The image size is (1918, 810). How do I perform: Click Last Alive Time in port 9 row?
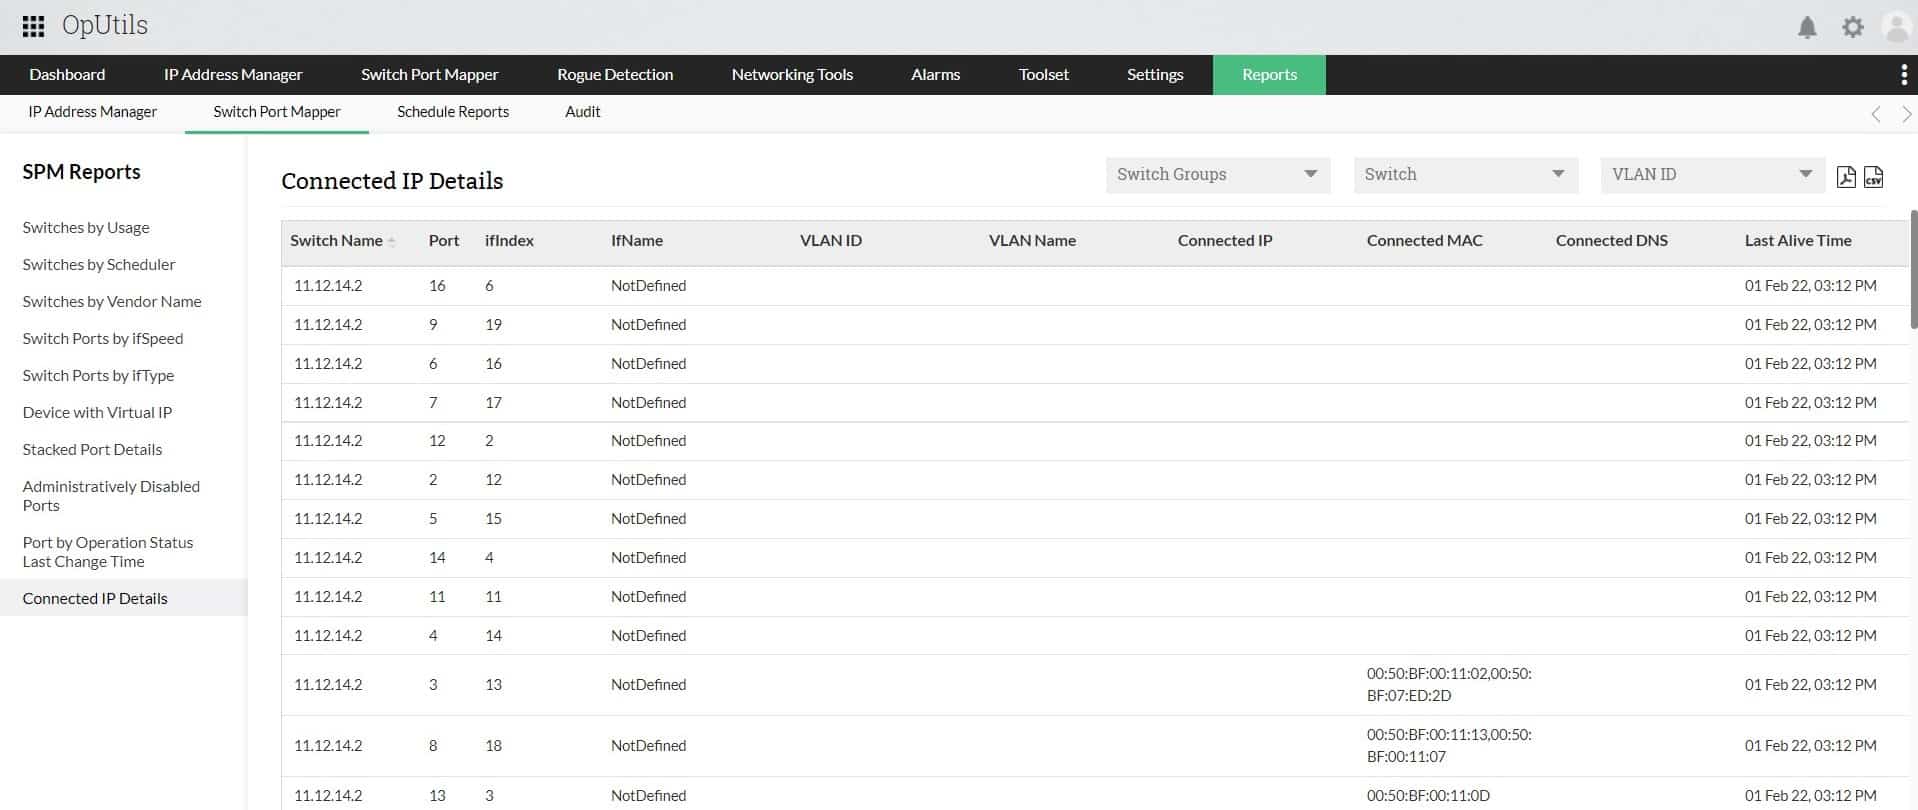(1810, 325)
